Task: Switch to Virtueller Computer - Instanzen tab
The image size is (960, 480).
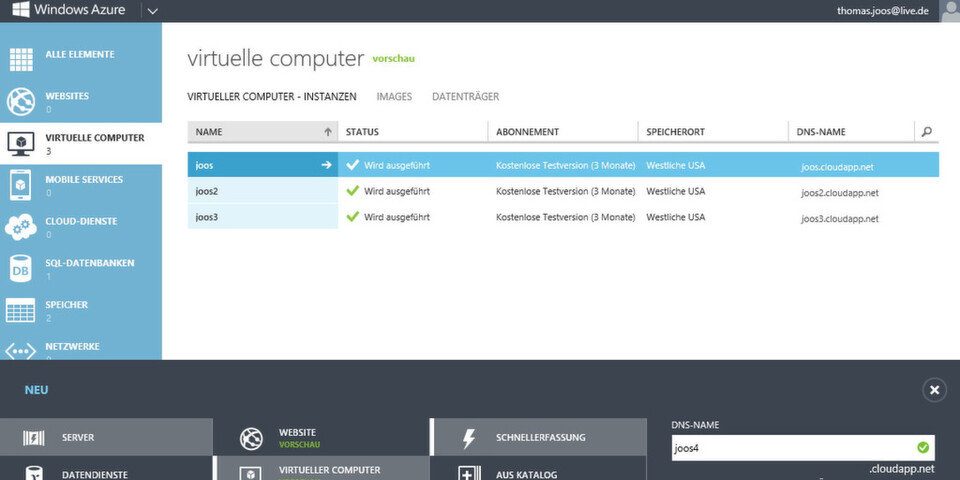Action: pyautogui.click(x=272, y=97)
